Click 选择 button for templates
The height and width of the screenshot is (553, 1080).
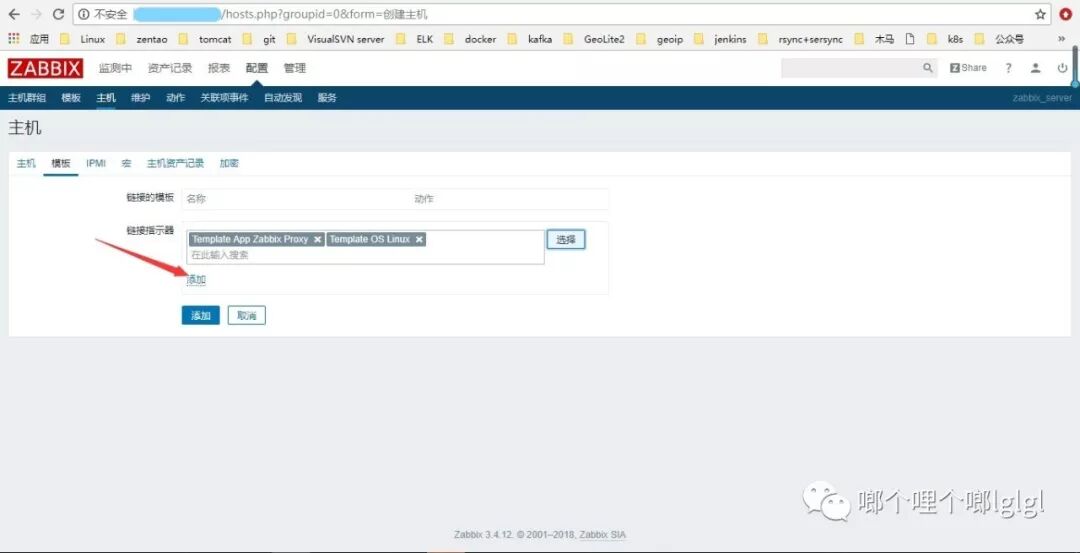pos(566,240)
